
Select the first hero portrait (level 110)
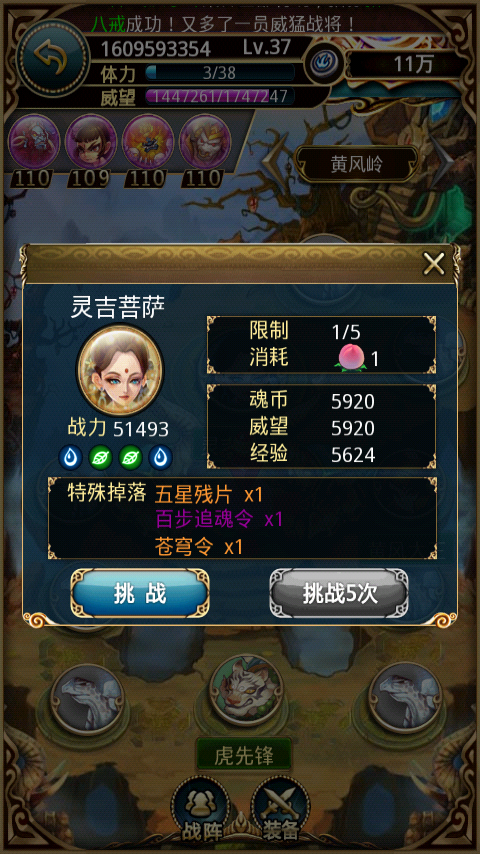point(34,142)
